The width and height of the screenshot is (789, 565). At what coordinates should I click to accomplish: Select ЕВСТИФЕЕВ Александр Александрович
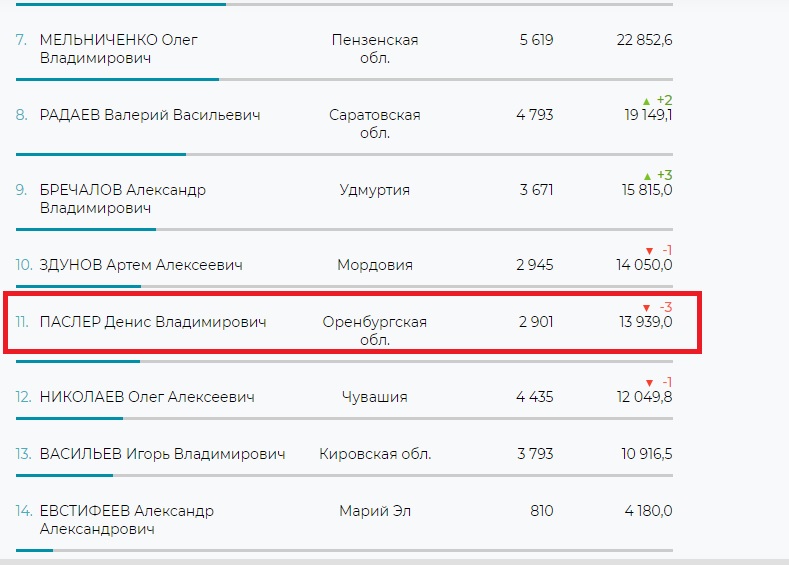click(x=126, y=520)
